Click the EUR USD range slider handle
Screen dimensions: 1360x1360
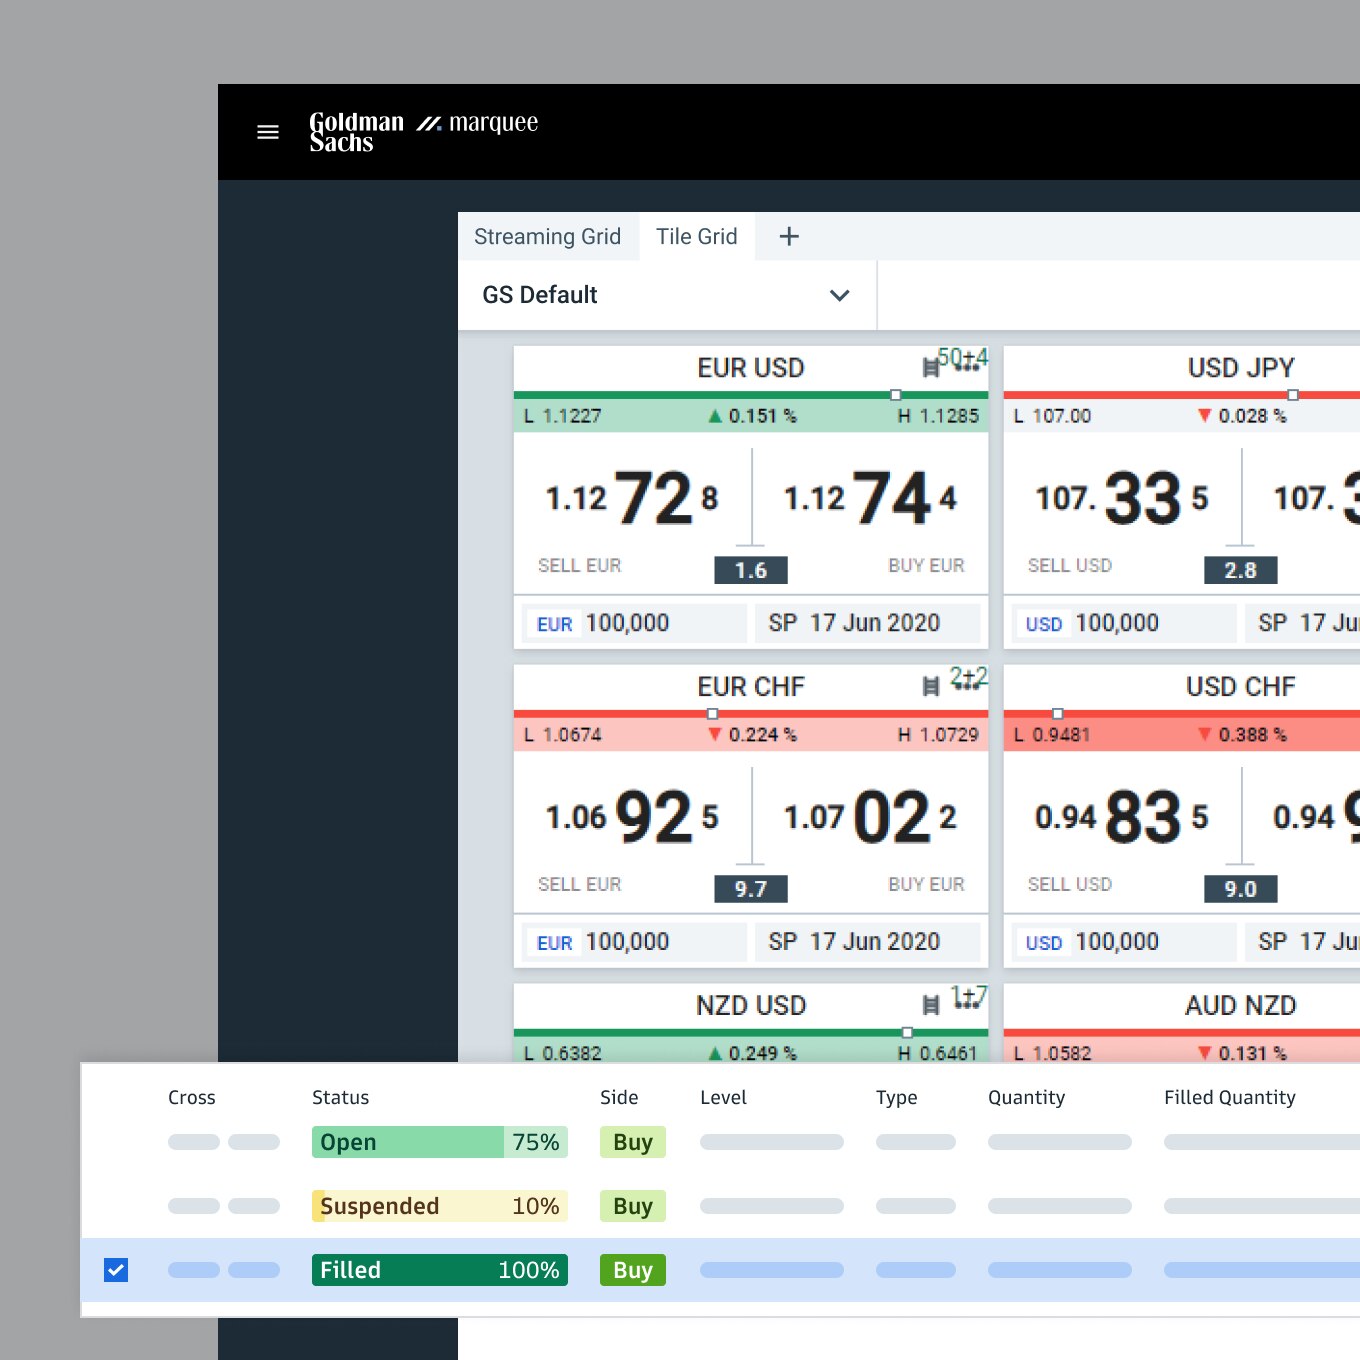point(895,395)
